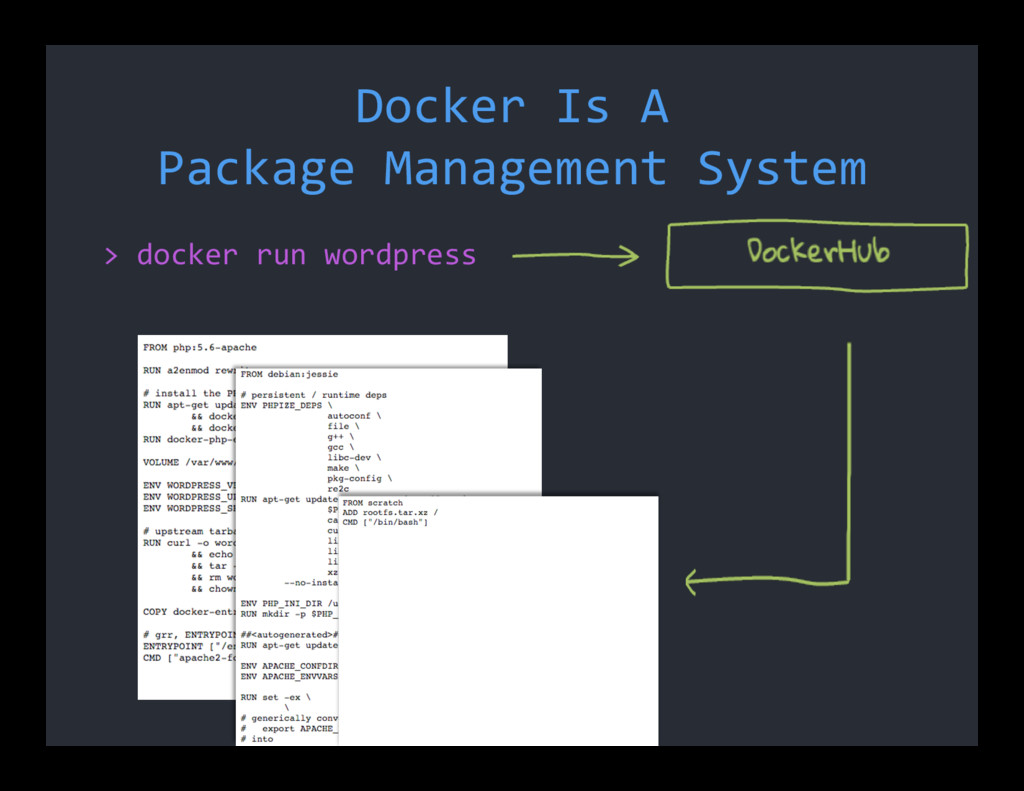This screenshot has width=1024, height=791.
Task: Click the '##<autogenerated>#' line
Action: pyautogui.click(x=289, y=635)
